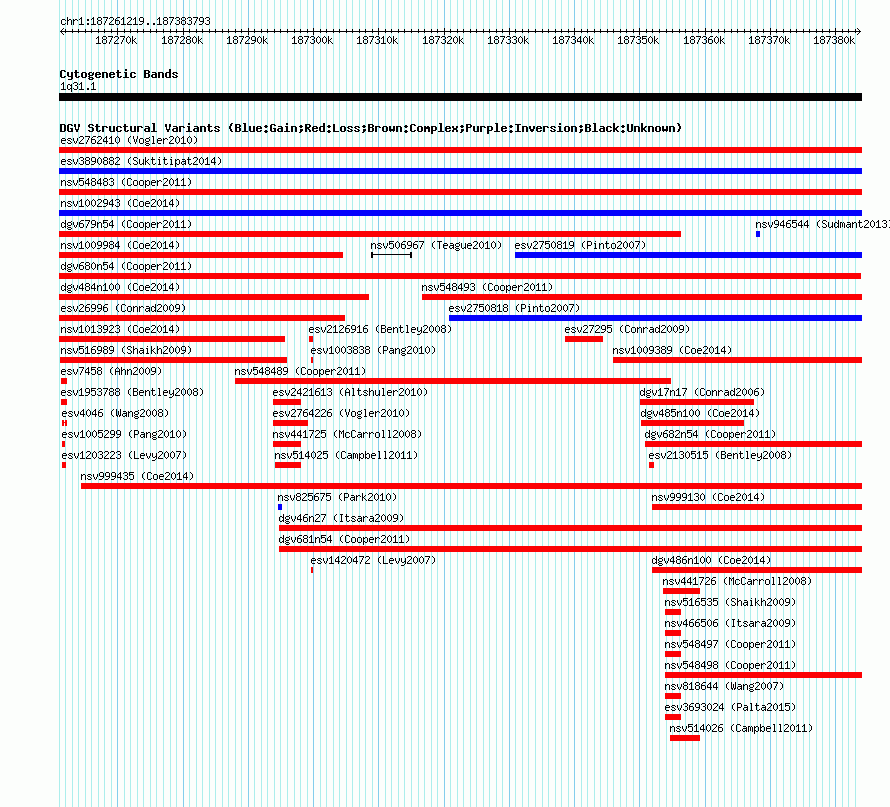890x807 pixels.
Task: Select nsv441725 (McCarroll2008) label
Action: point(347,434)
